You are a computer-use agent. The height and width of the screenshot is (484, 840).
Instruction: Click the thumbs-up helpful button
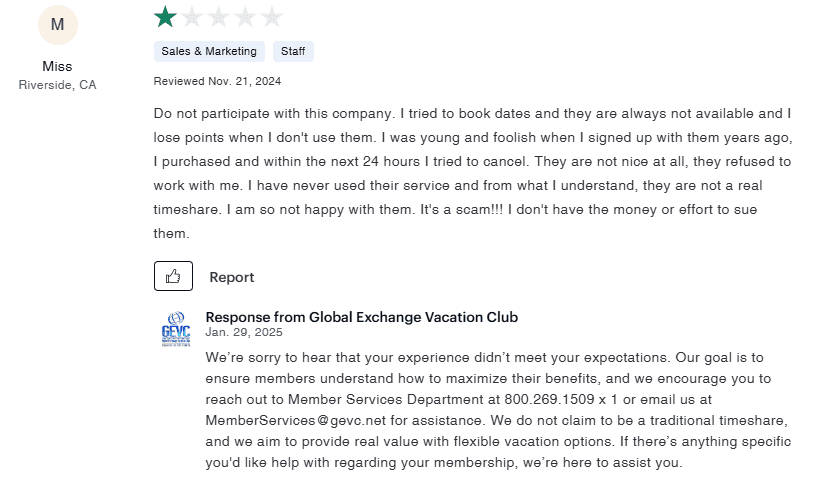[x=173, y=276]
